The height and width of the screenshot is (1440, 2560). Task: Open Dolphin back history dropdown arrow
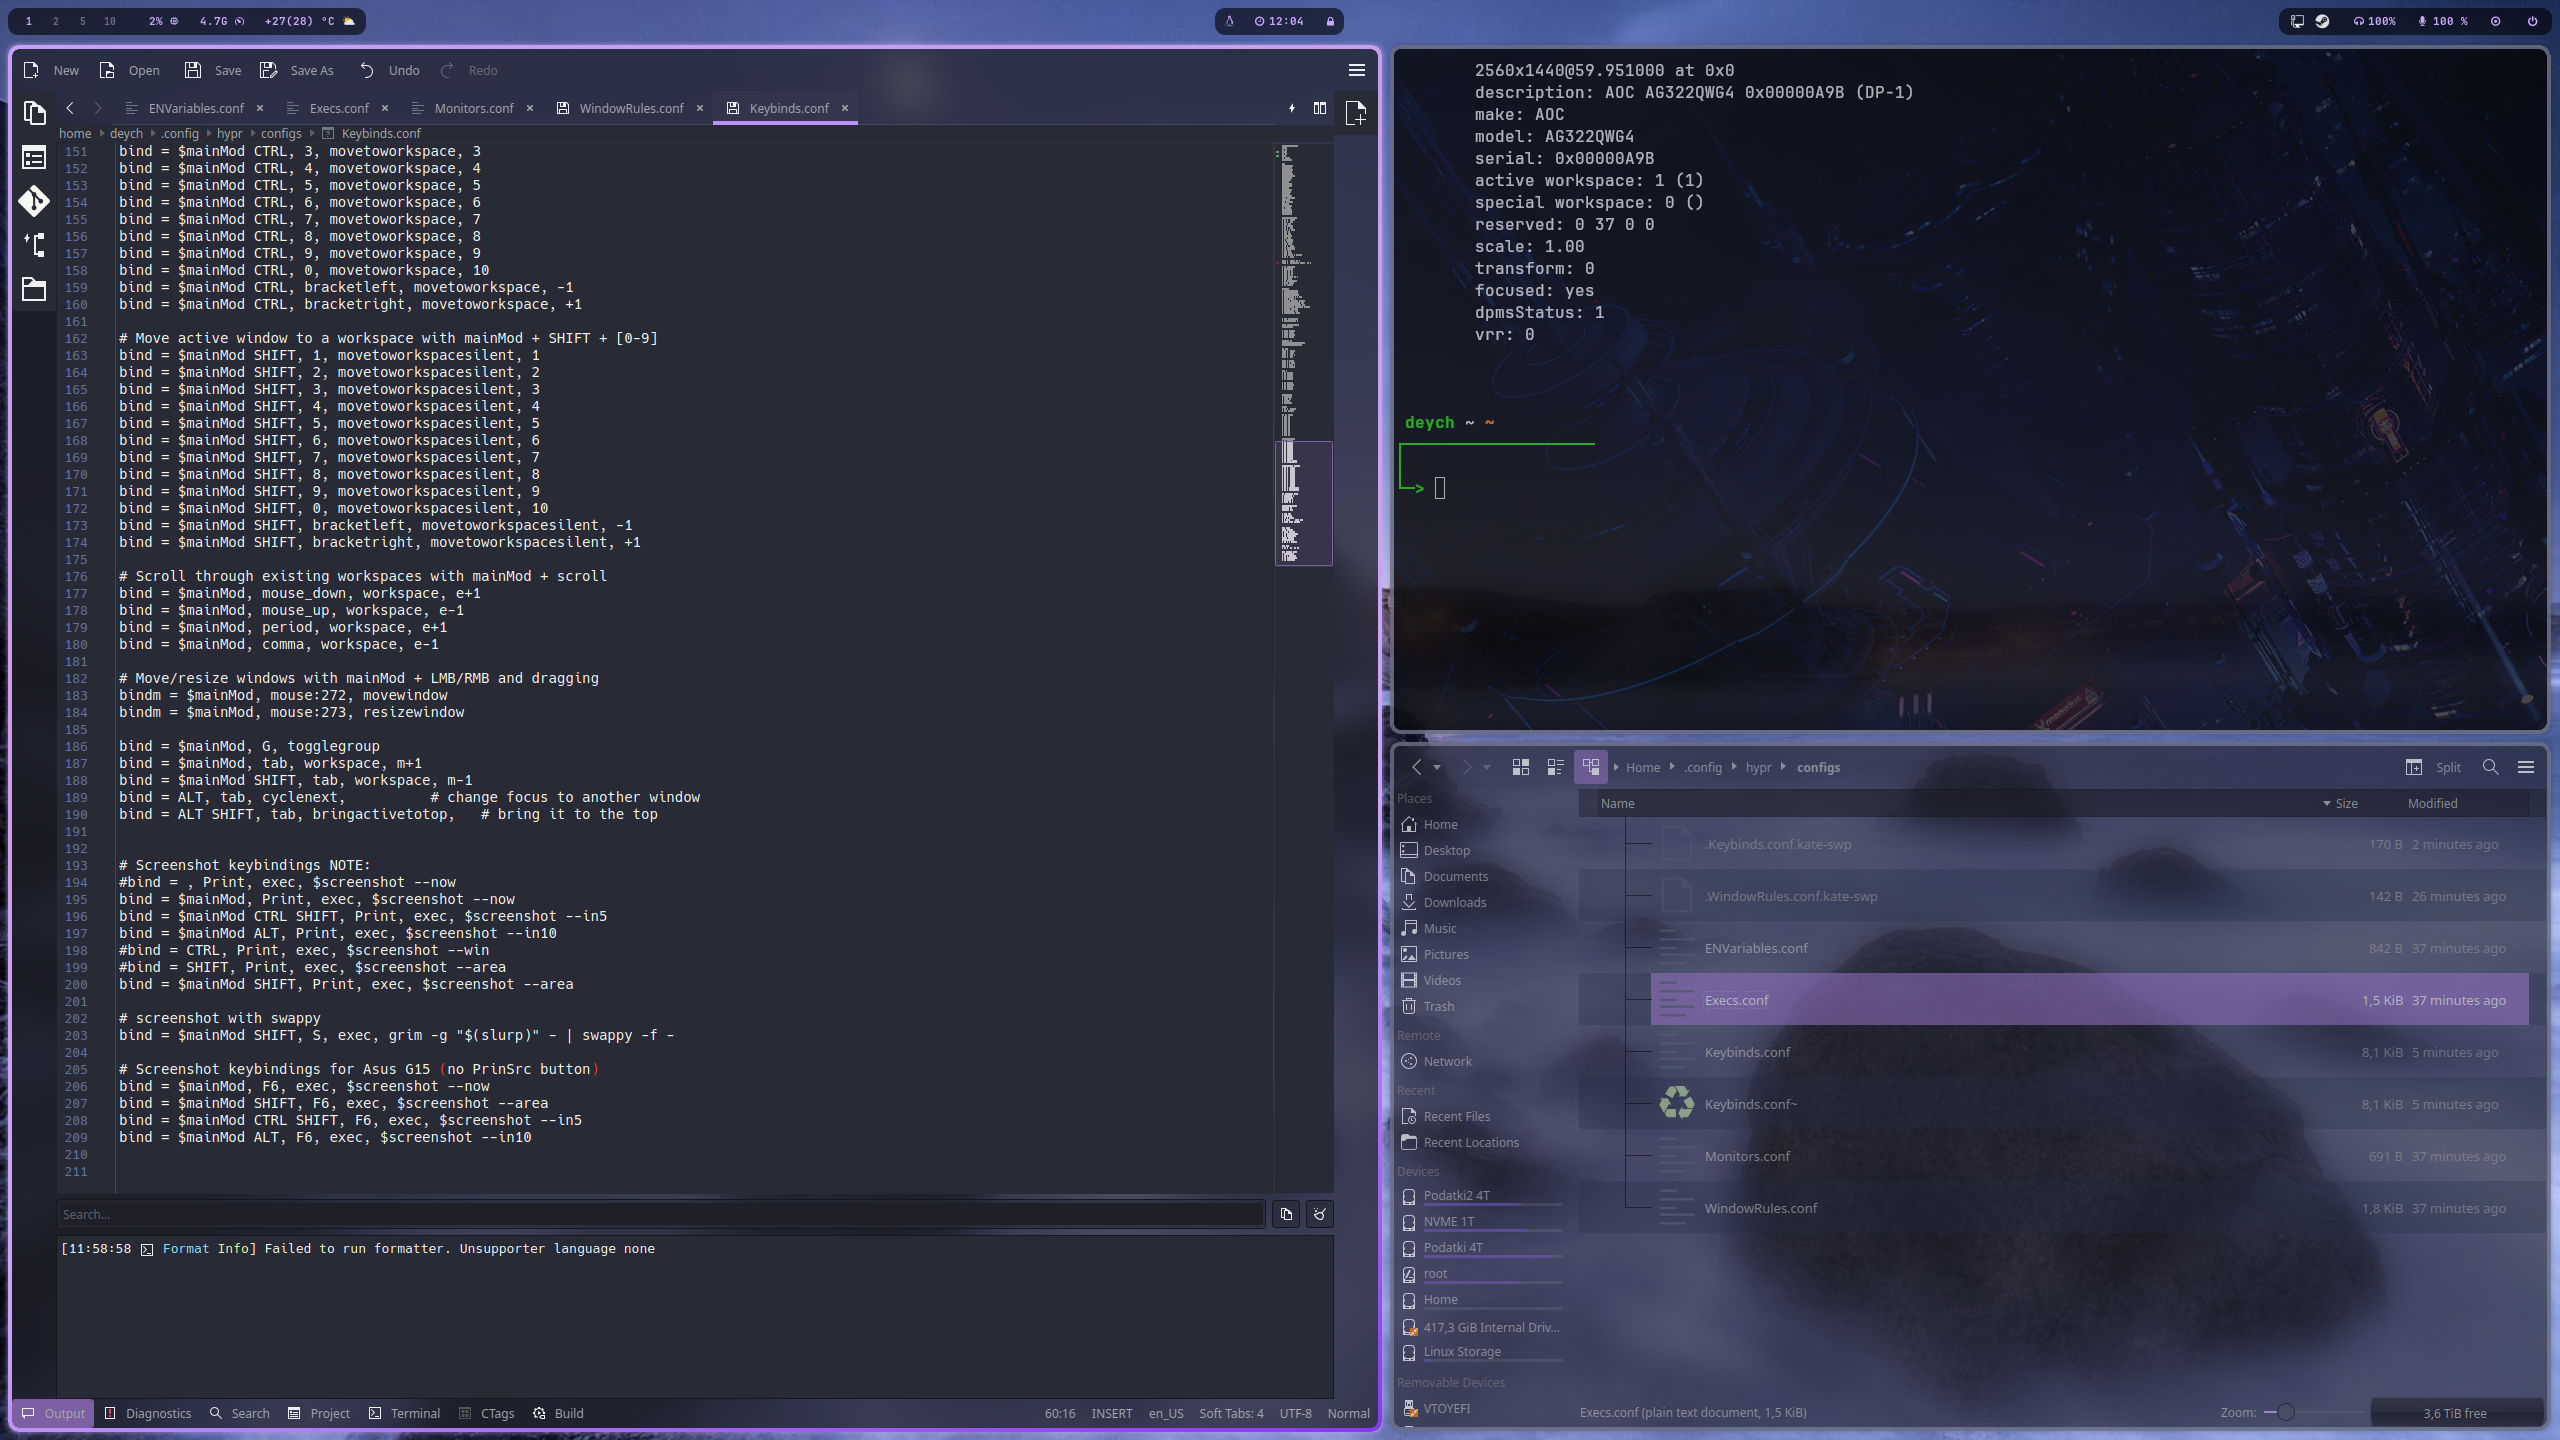[1437, 767]
